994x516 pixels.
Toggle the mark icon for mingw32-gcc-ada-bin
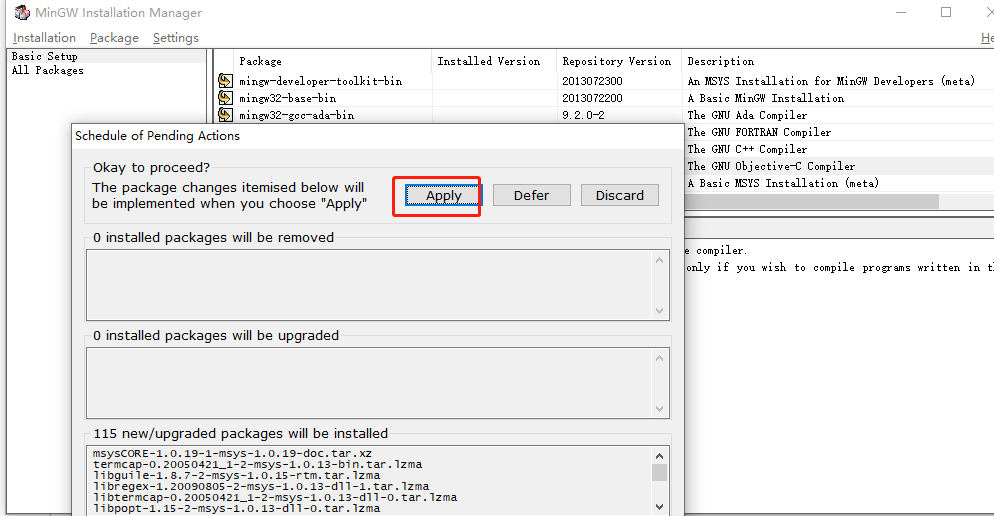point(225,115)
